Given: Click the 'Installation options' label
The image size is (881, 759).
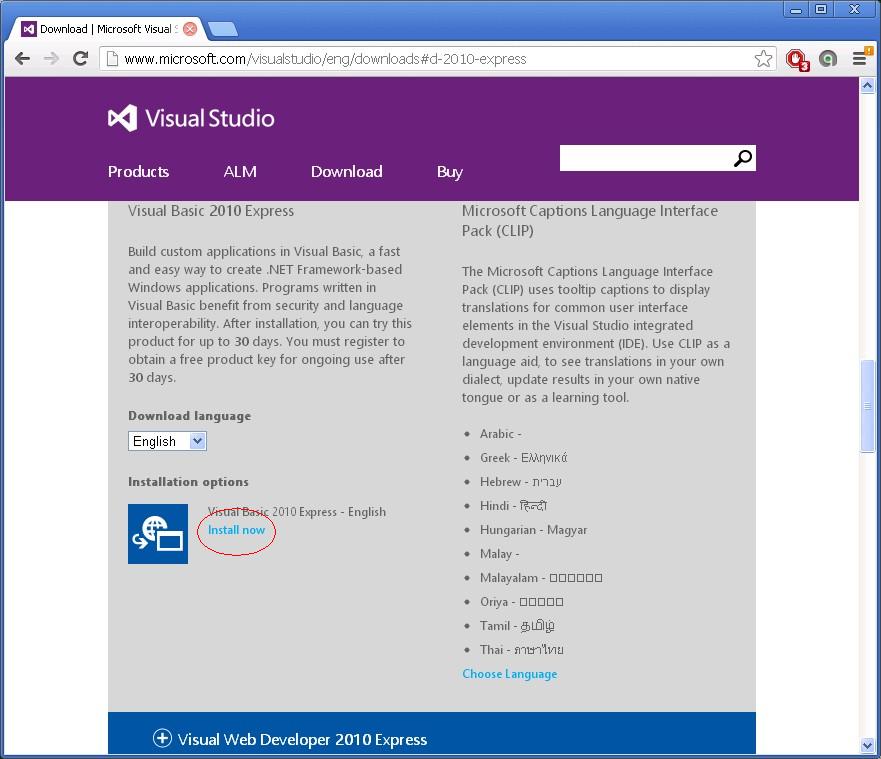Looking at the screenshot, I should coord(188,481).
